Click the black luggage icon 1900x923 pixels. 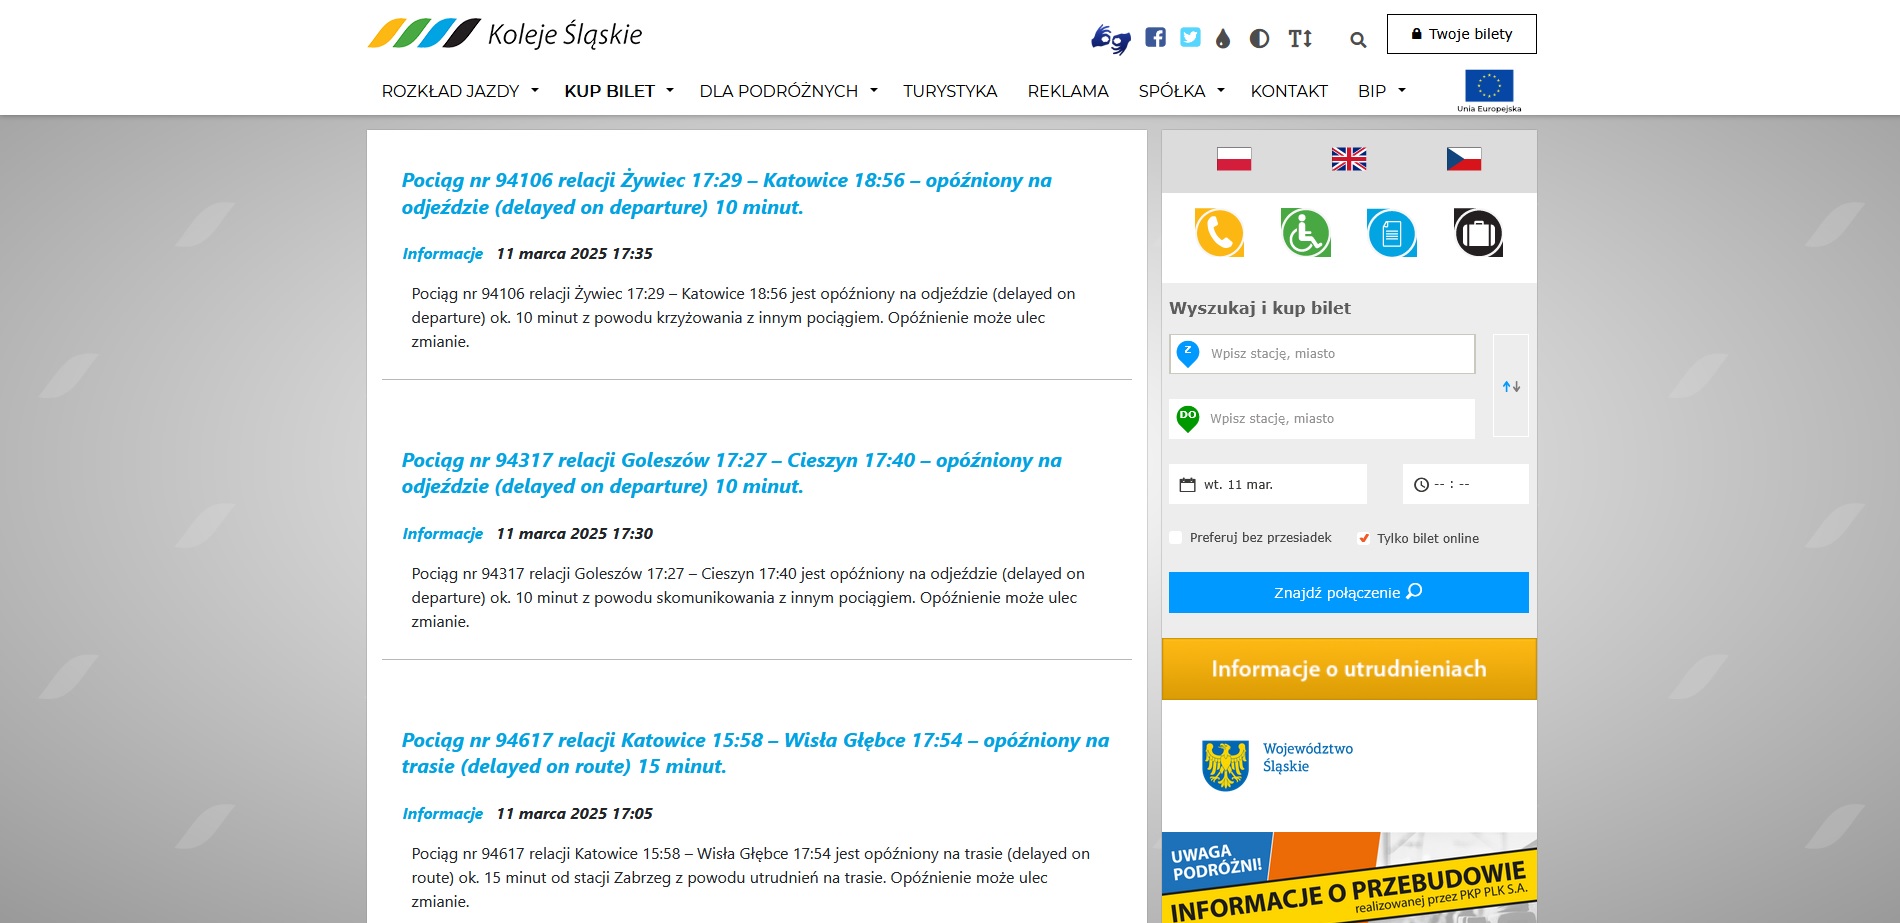tap(1477, 233)
